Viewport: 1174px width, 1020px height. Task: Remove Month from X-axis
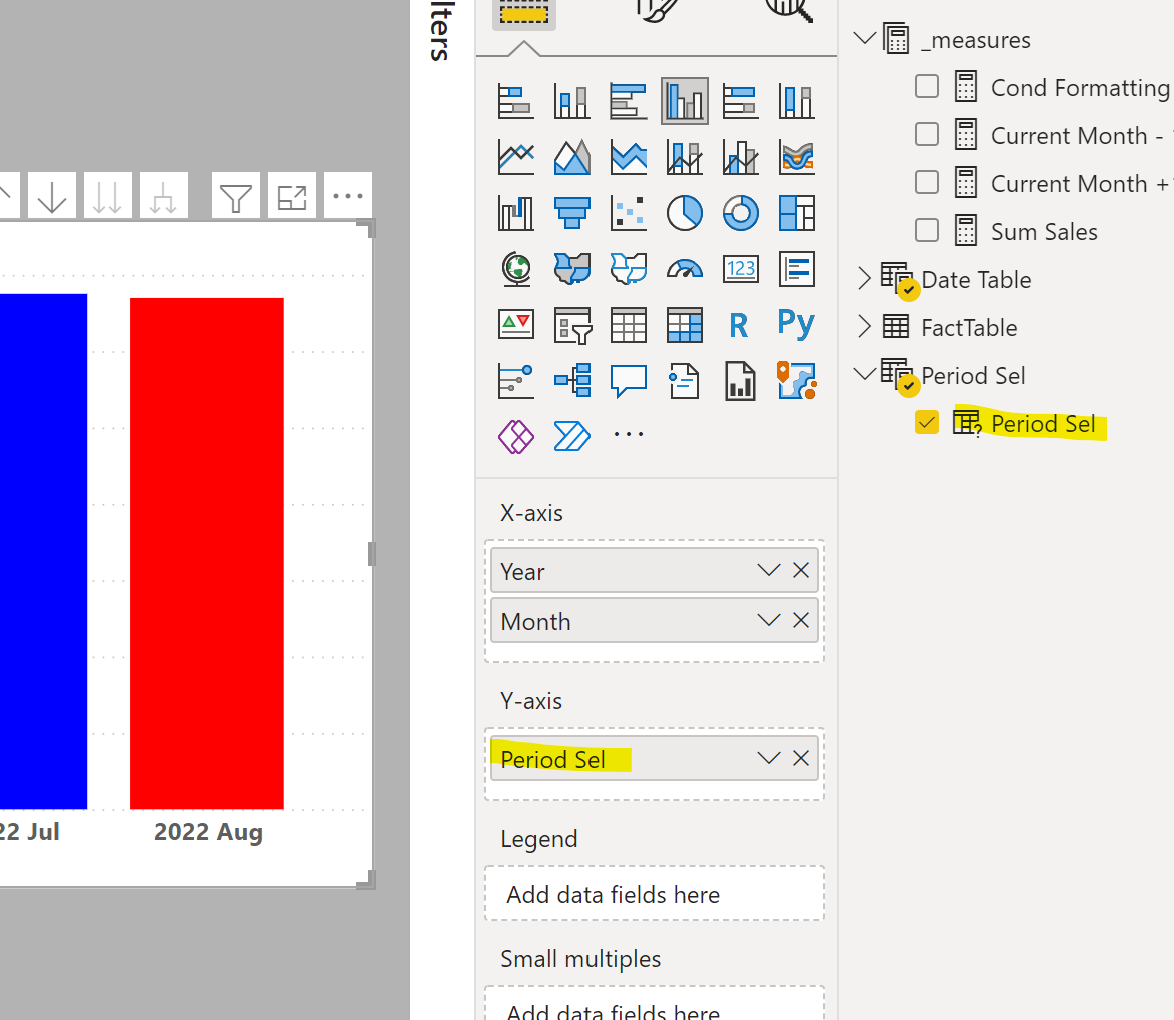click(801, 620)
